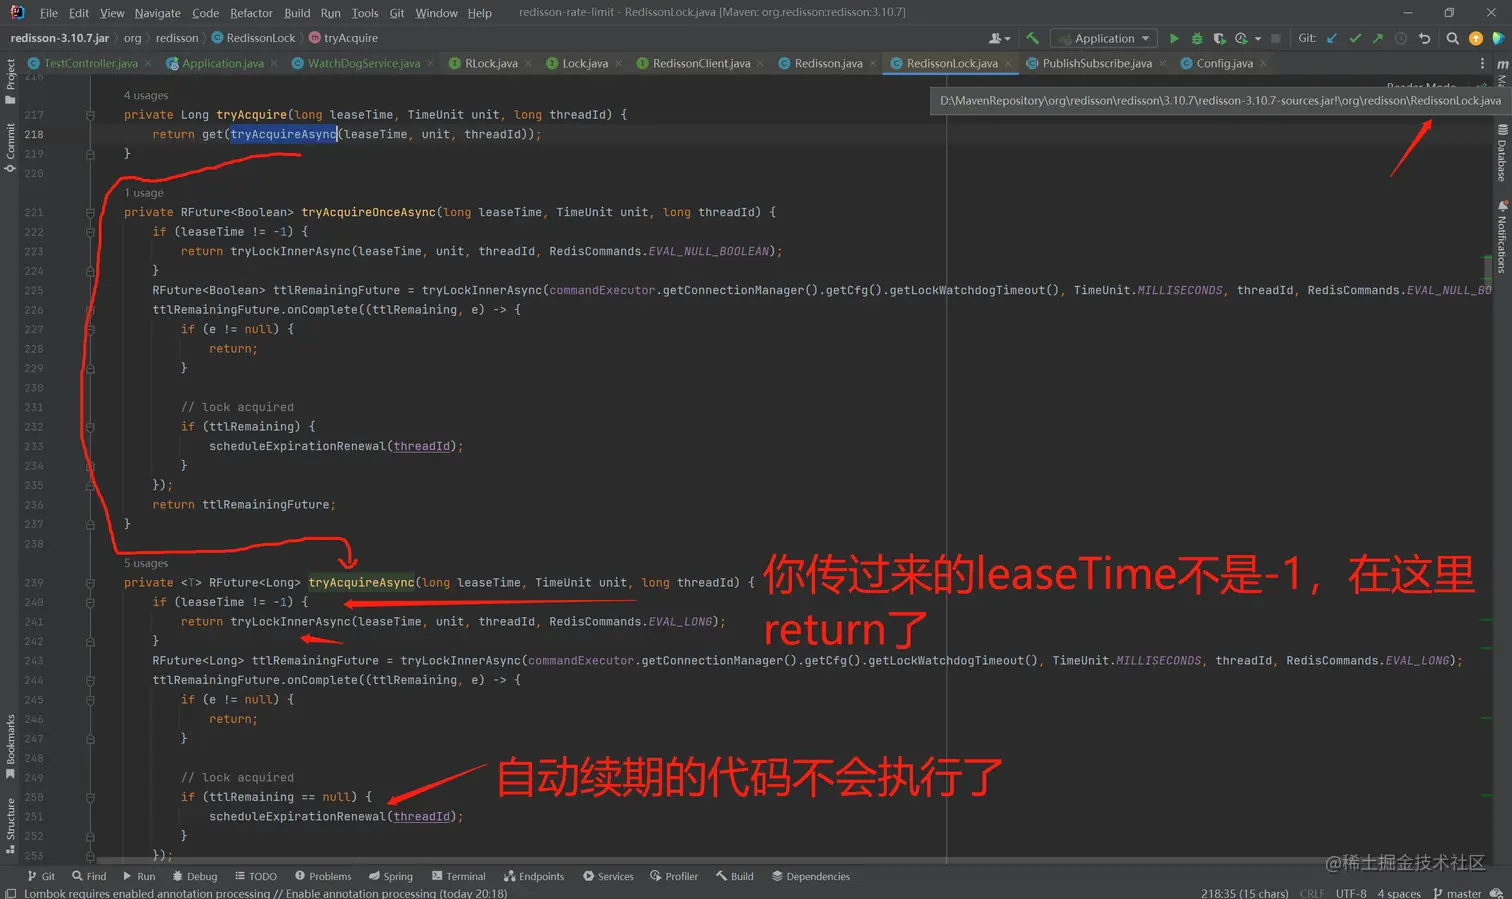Open the Endpoints tool window
The width and height of the screenshot is (1512, 899).
point(534,876)
